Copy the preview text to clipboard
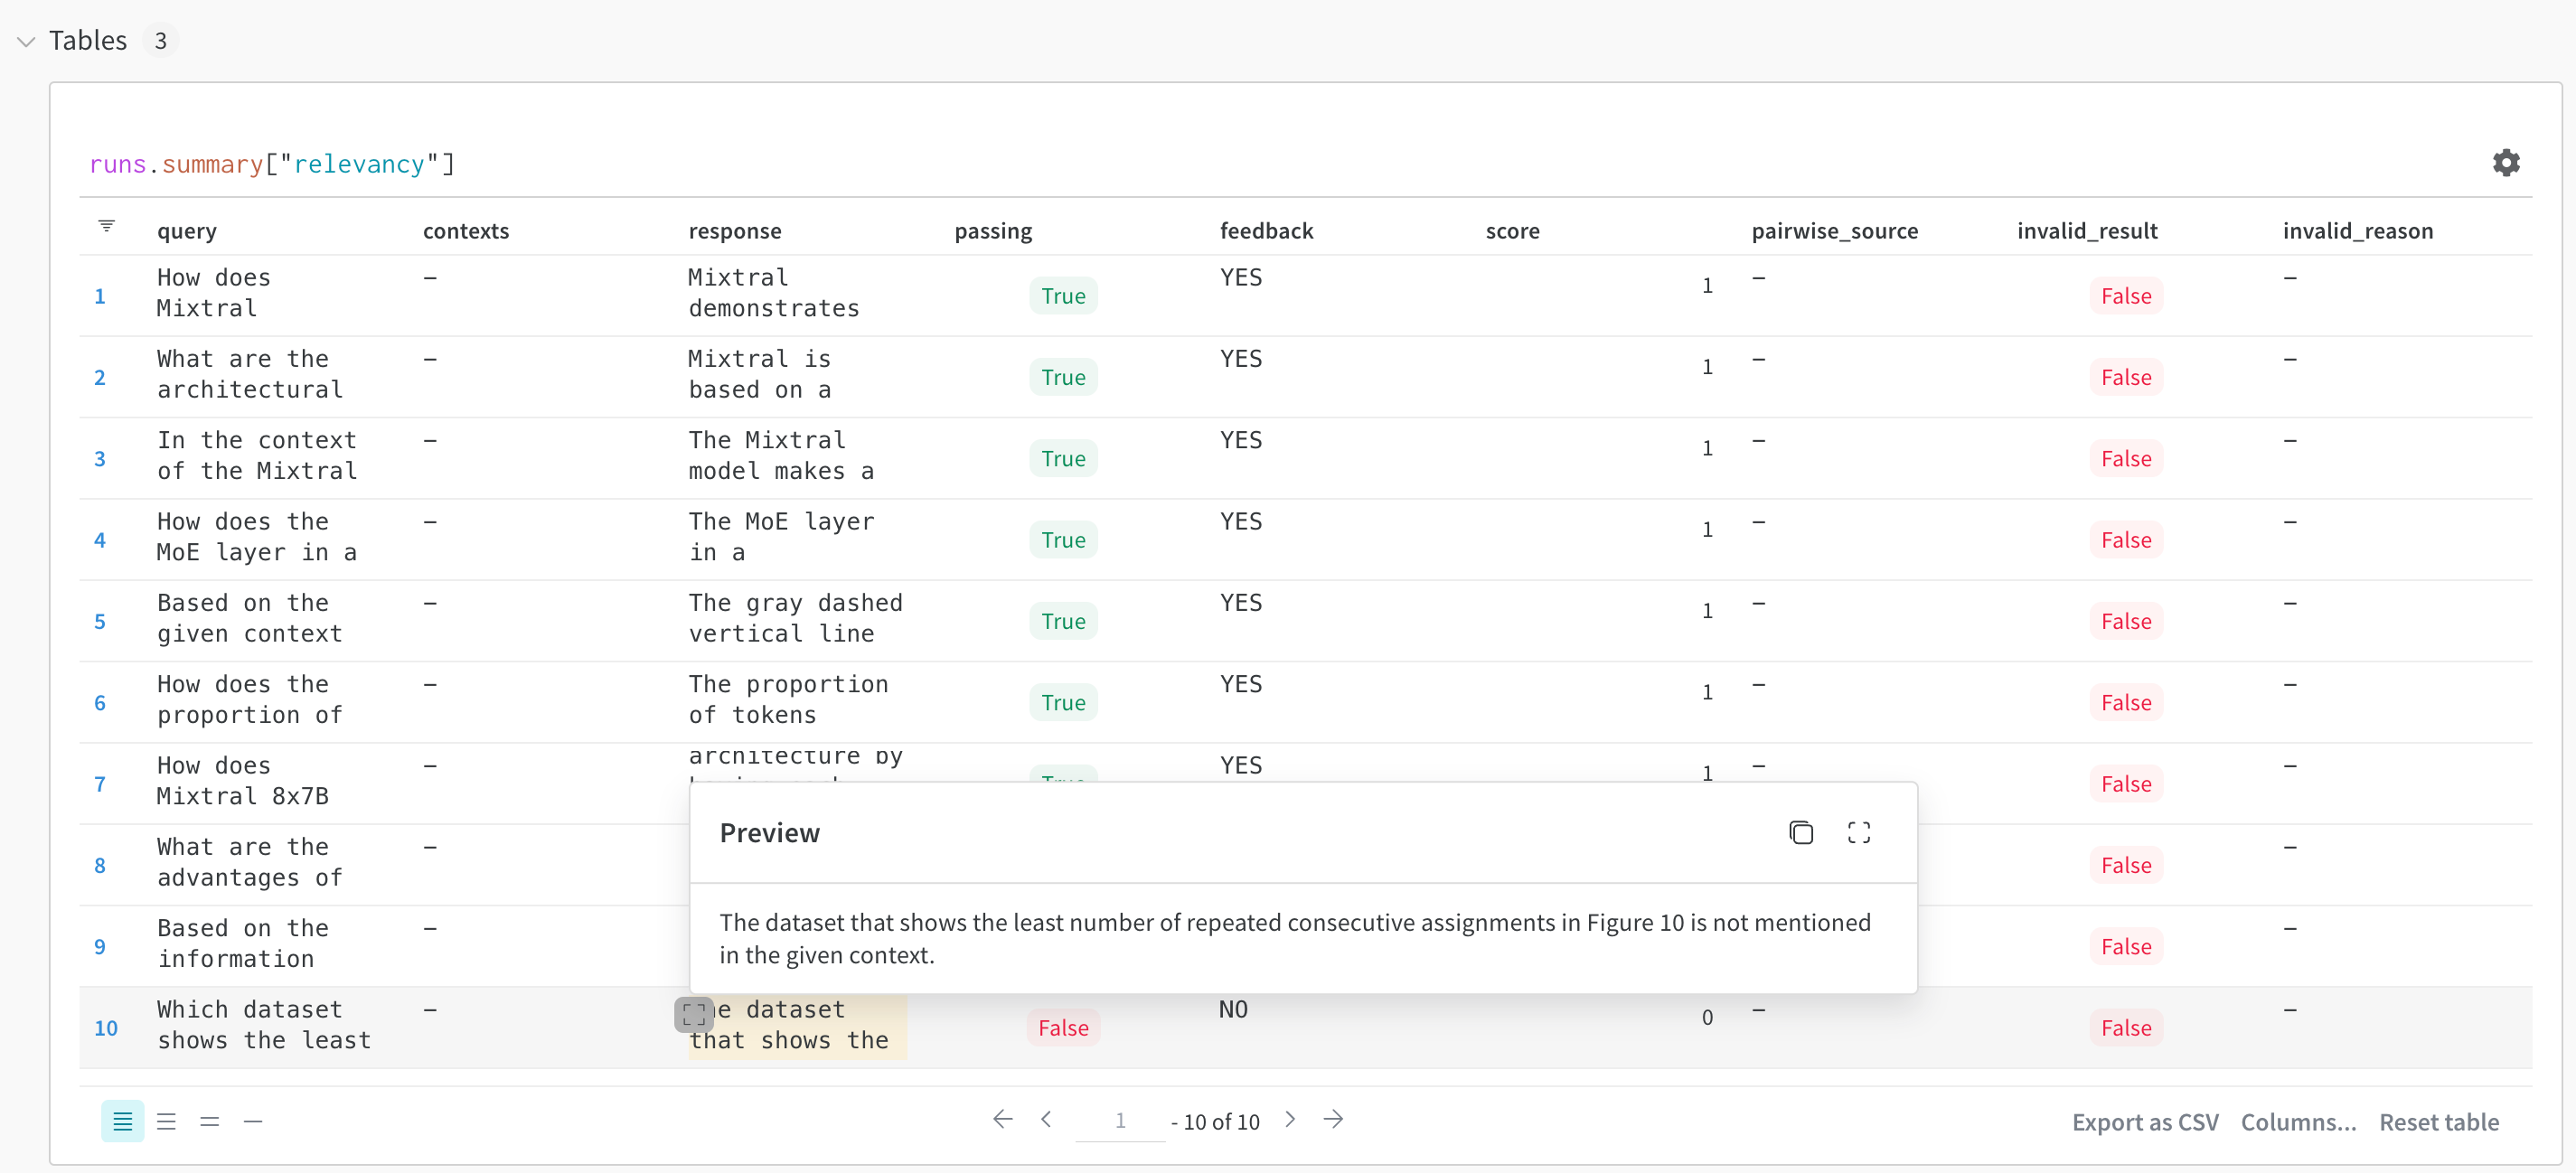Image resolution: width=2576 pixels, height=1173 pixels. click(x=1800, y=832)
